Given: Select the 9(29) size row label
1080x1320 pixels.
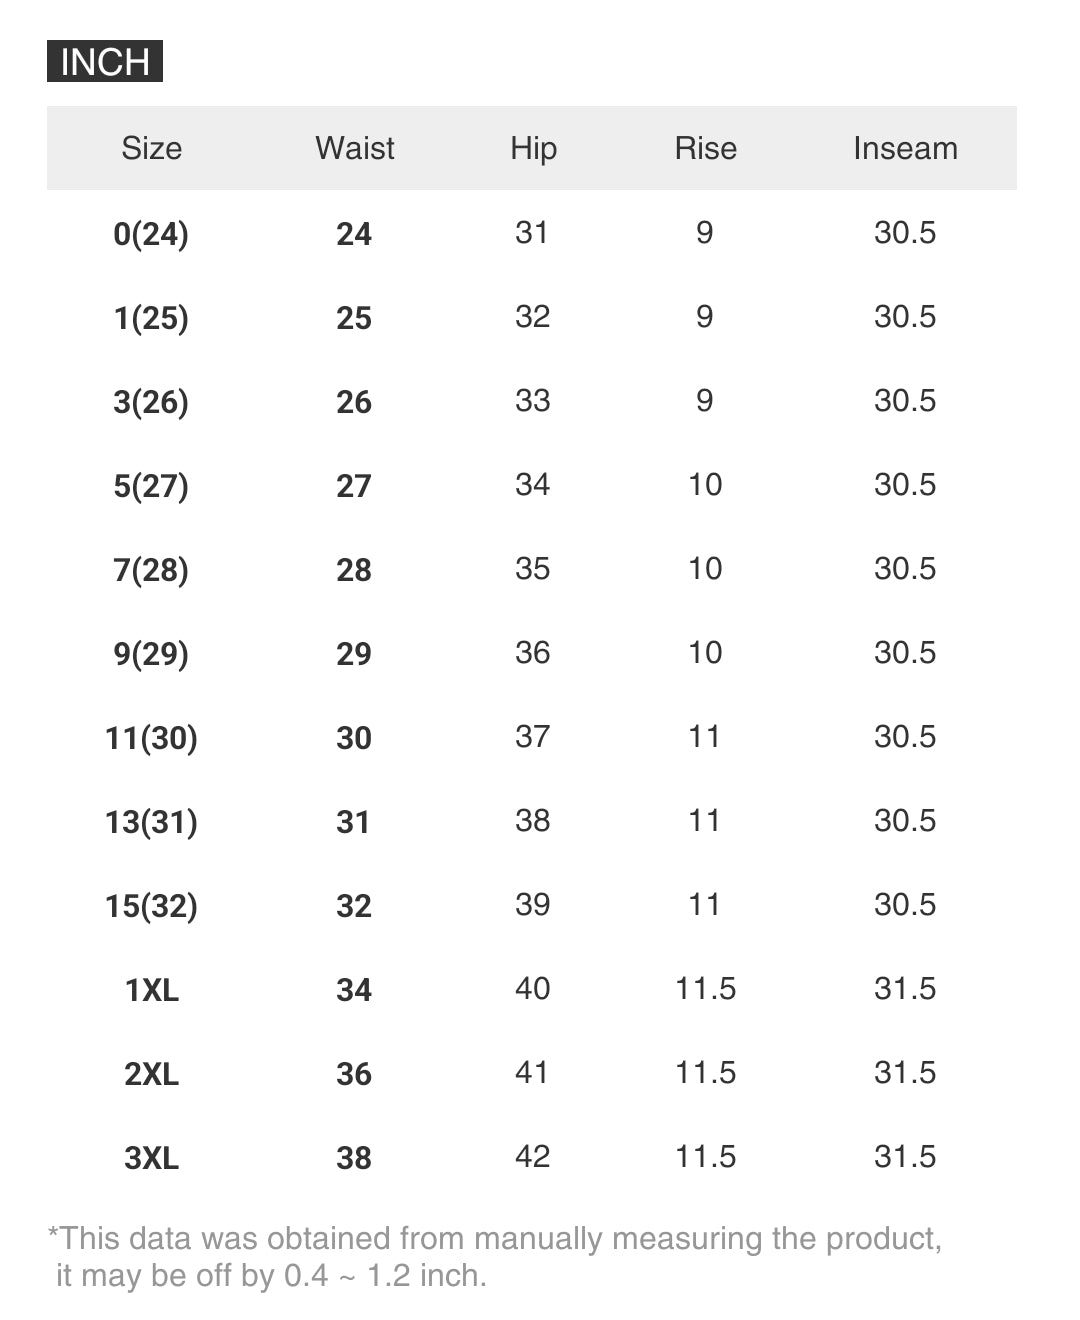Looking at the screenshot, I should [x=151, y=654].
